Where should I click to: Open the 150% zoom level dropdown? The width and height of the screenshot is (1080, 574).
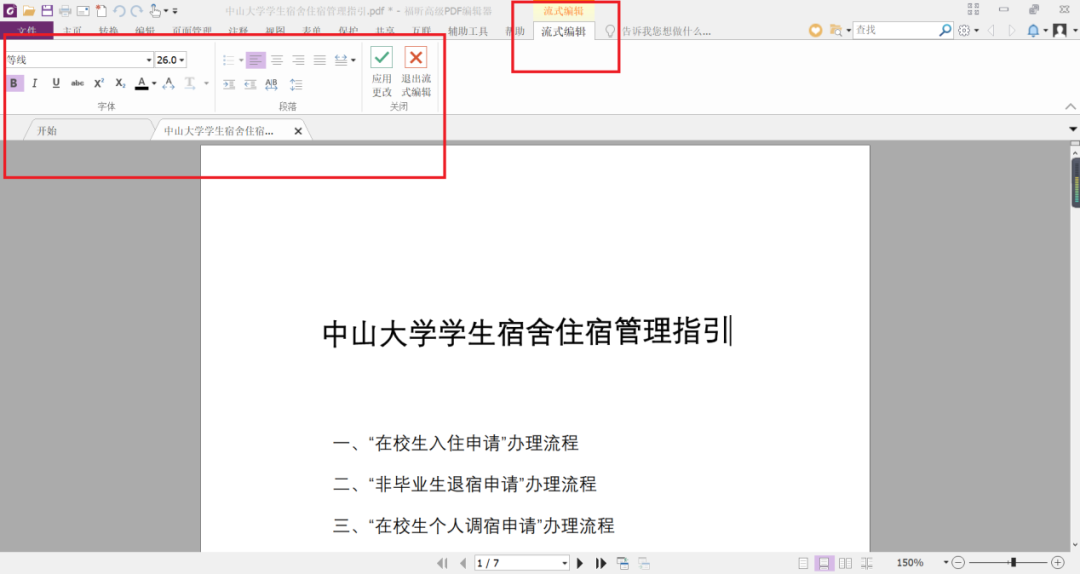946,563
